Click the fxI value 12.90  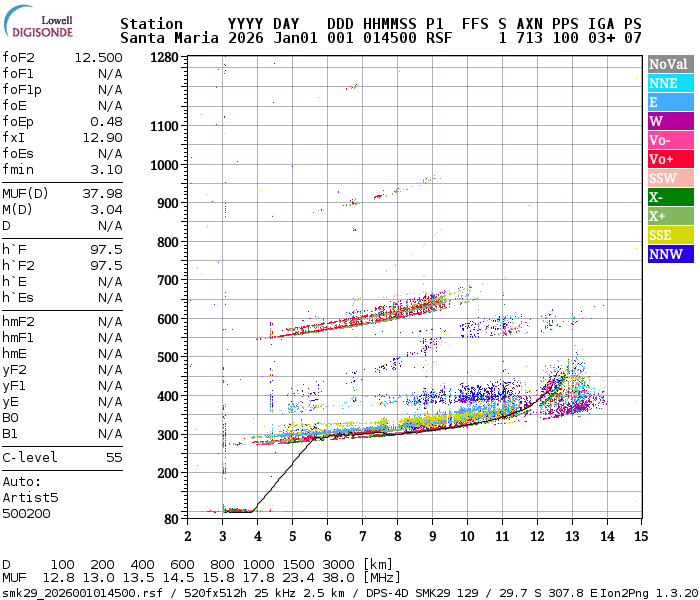[102, 138]
